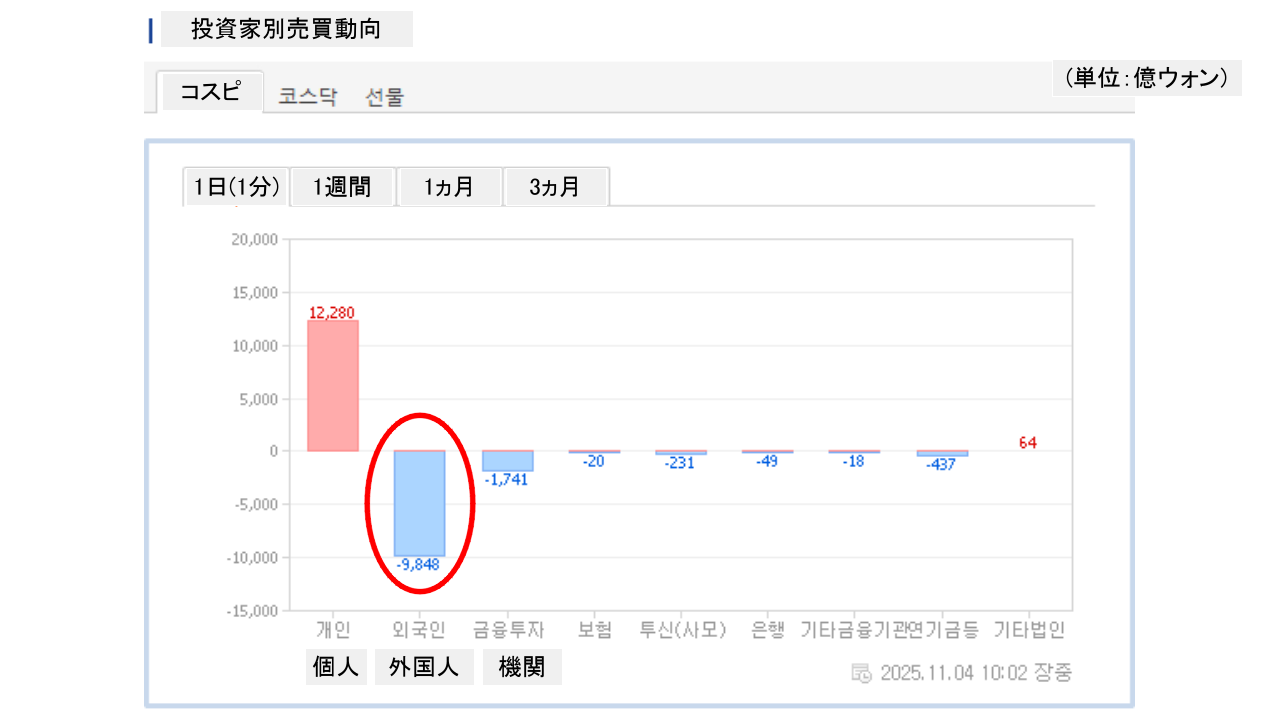1280x720 pixels.
Task: Switch to the 코스닥 tab
Action: tap(308, 97)
